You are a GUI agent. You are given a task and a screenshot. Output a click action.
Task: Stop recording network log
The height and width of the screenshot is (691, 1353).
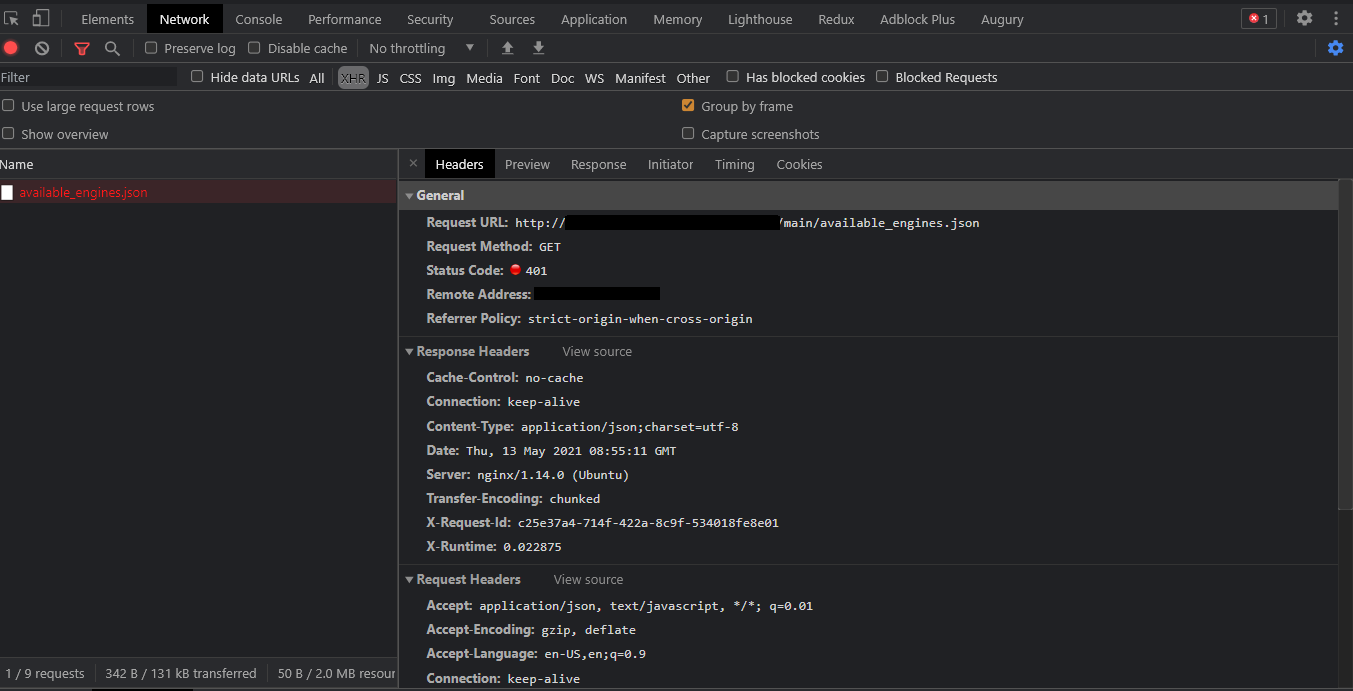tap(11, 47)
